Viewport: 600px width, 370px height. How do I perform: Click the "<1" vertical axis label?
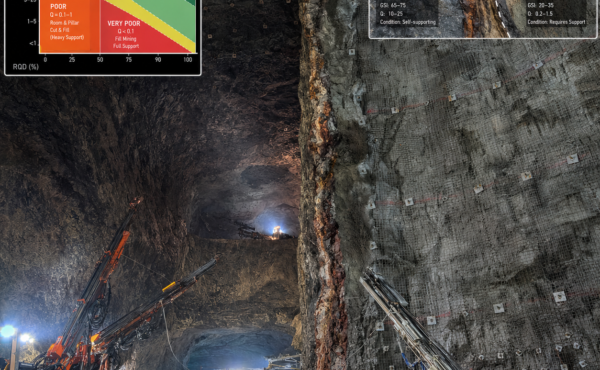click(33, 43)
